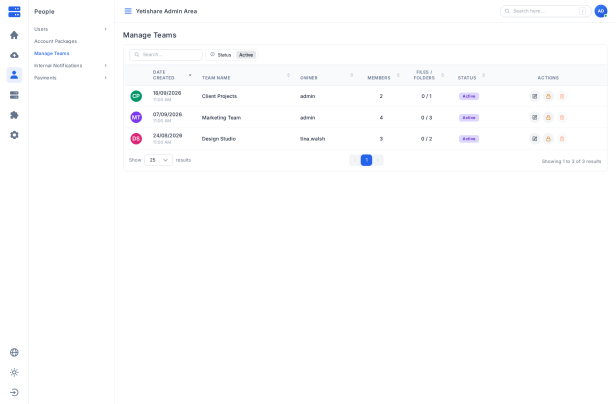Delete the Marketing Team row
The width and height of the screenshot is (616, 404).
562,118
